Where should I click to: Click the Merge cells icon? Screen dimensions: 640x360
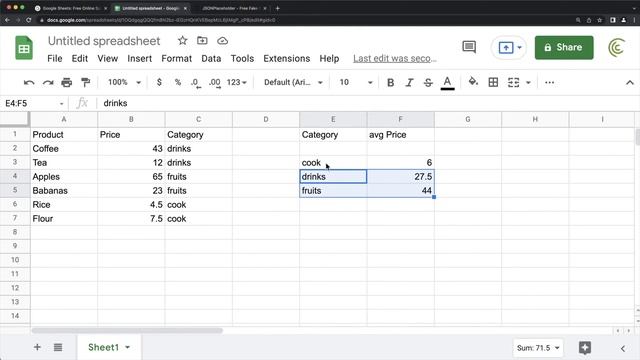513,82
